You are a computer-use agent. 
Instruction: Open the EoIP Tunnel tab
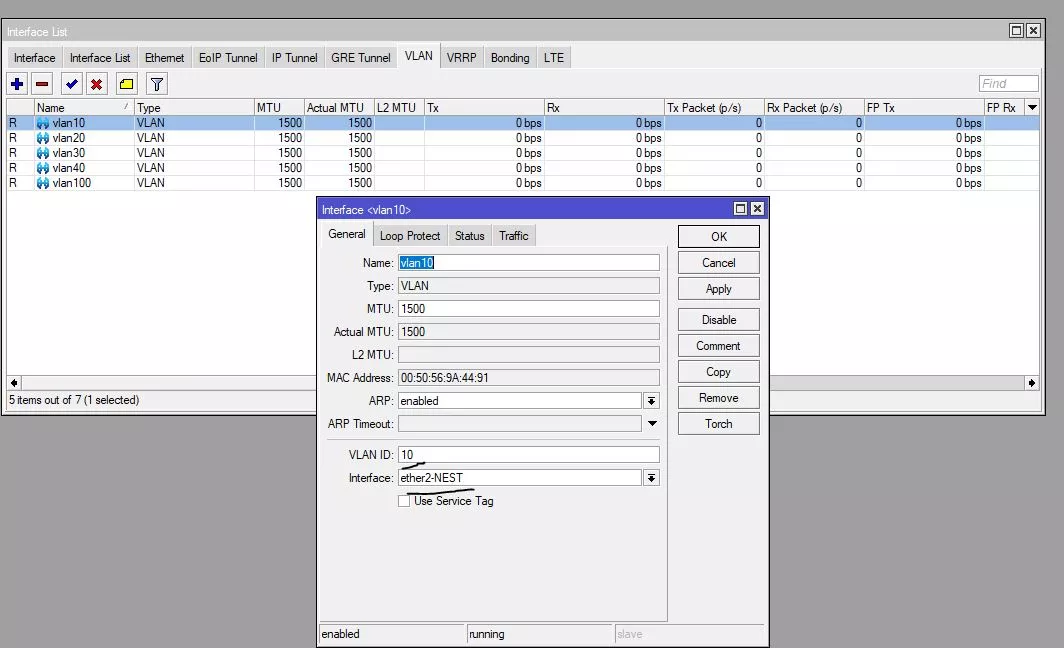pyautogui.click(x=228, y=58)
